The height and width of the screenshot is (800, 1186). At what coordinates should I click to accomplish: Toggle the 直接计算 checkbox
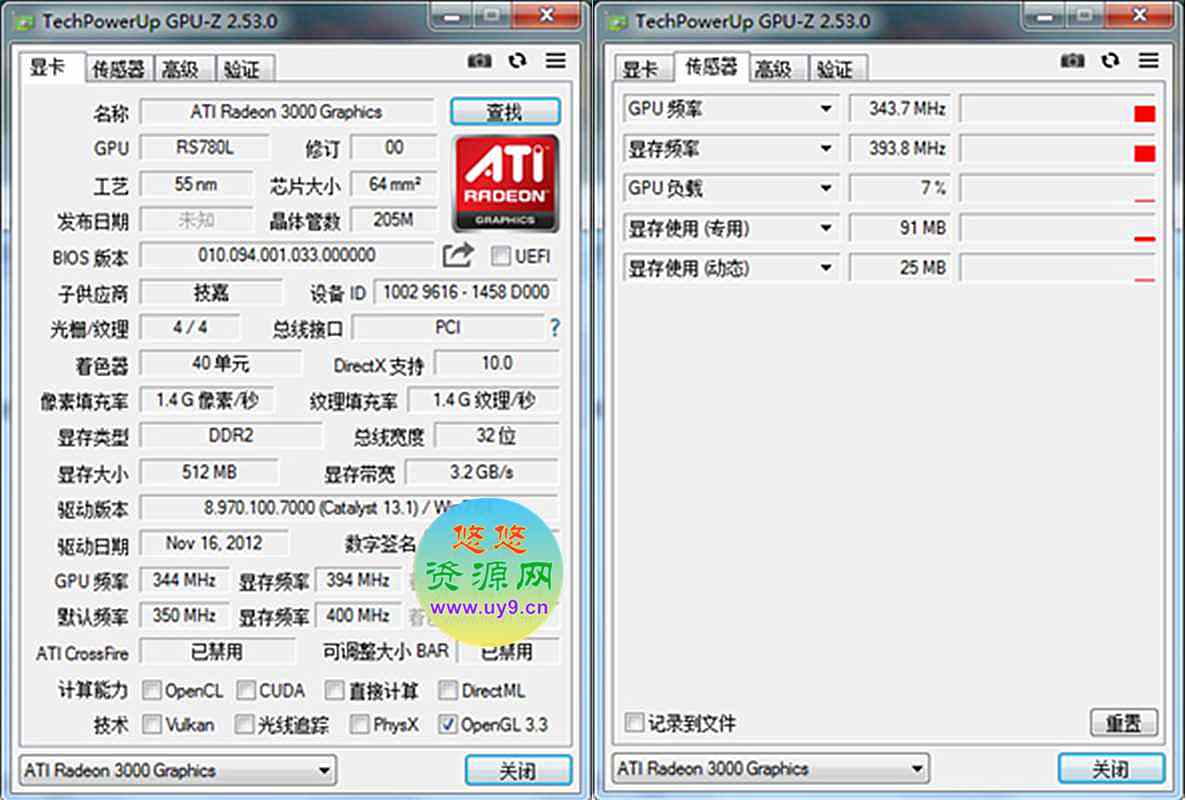[334, 690]
